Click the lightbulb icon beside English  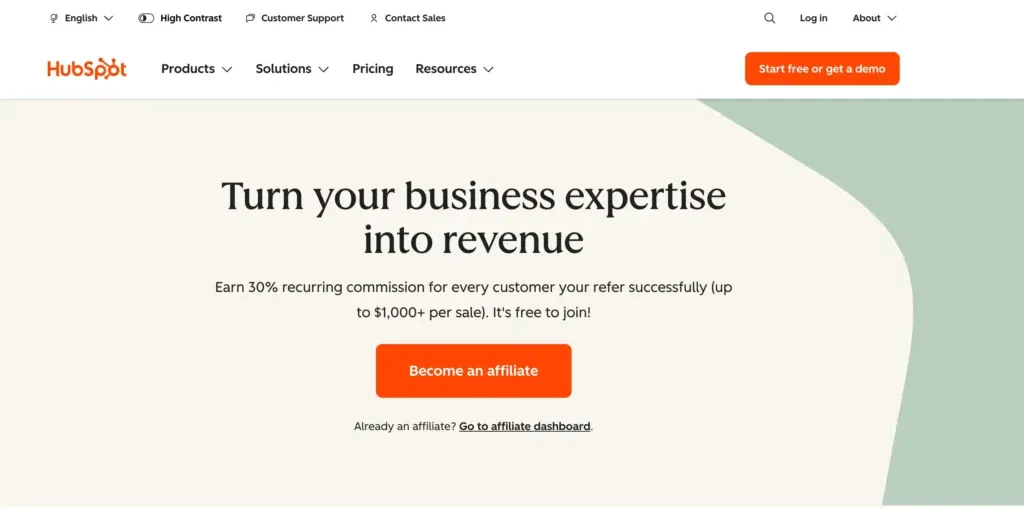(x=54, y=18)
